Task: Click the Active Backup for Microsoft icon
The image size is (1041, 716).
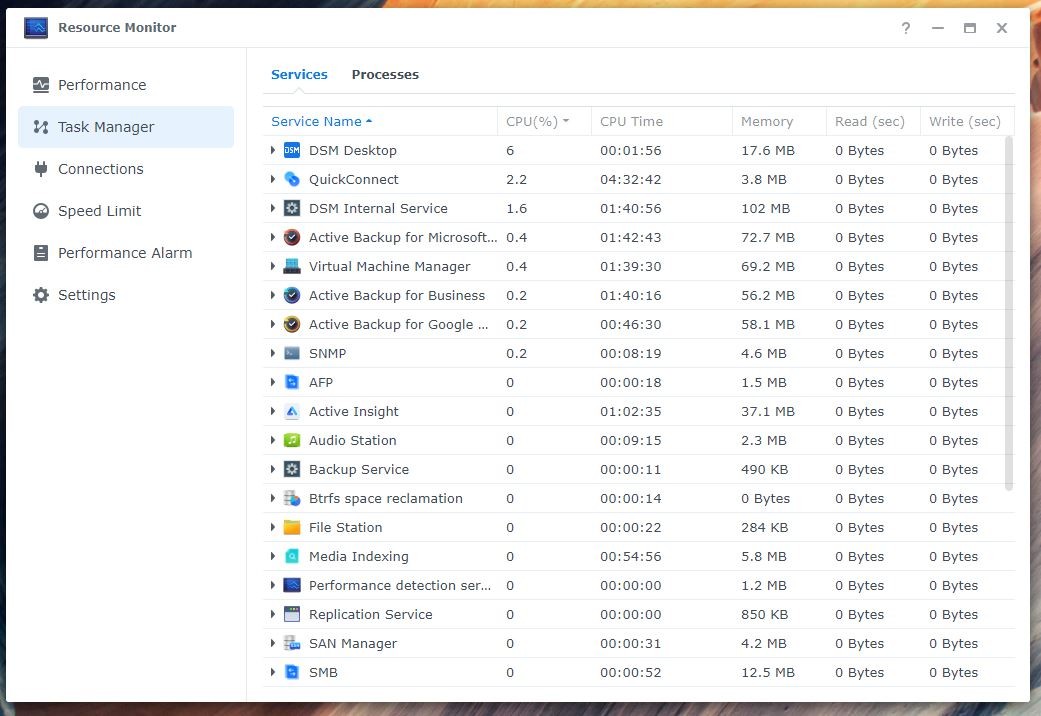Action: pyautogui.click(x=291, y=237)
